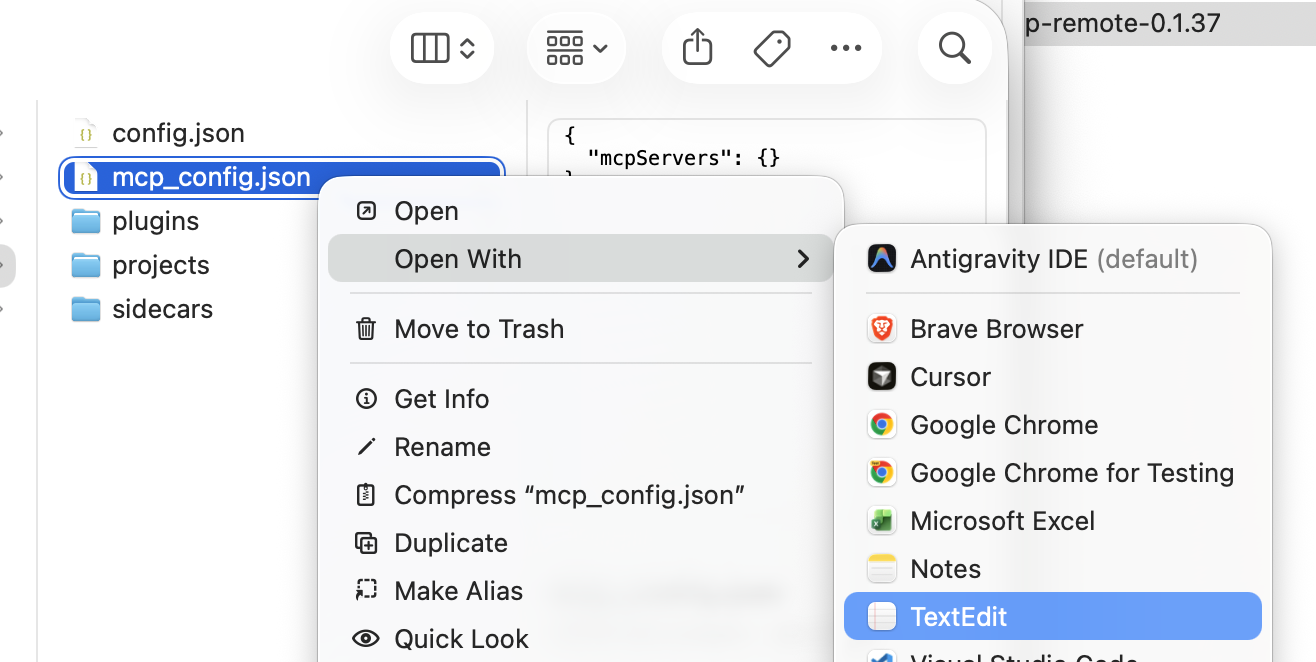Click the plugins folder name
Screen dimensions: 1316x662
click(x=156, y=221)
